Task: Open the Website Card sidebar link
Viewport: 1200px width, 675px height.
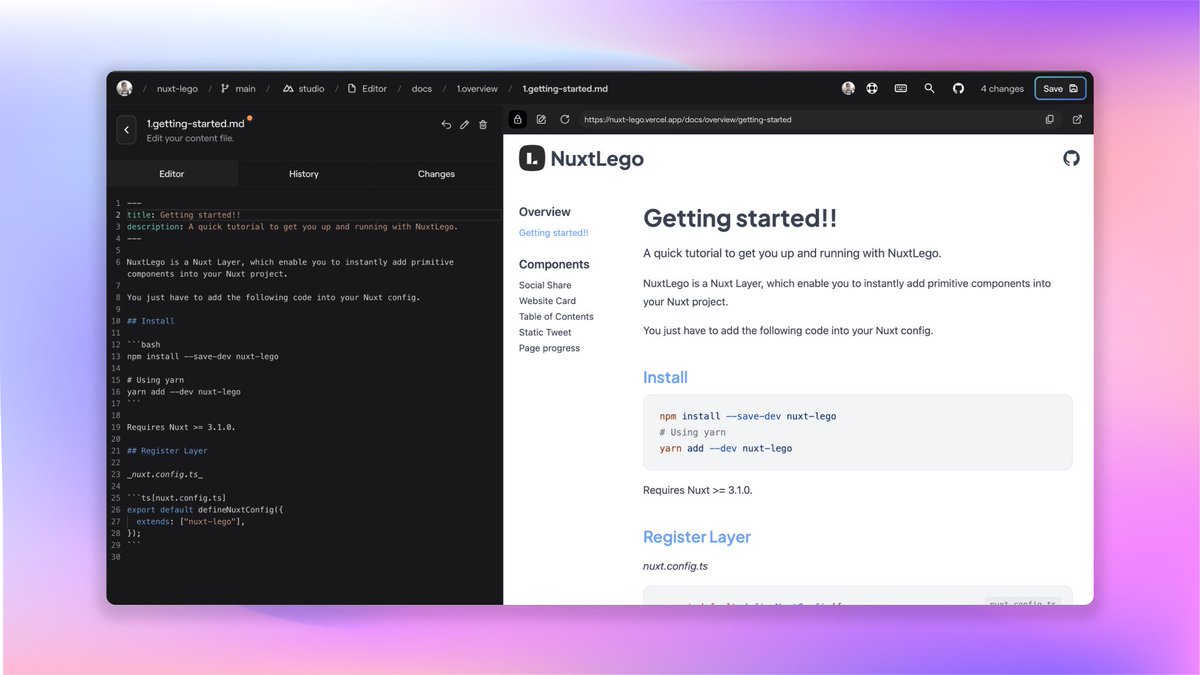Action: [547, 301]
